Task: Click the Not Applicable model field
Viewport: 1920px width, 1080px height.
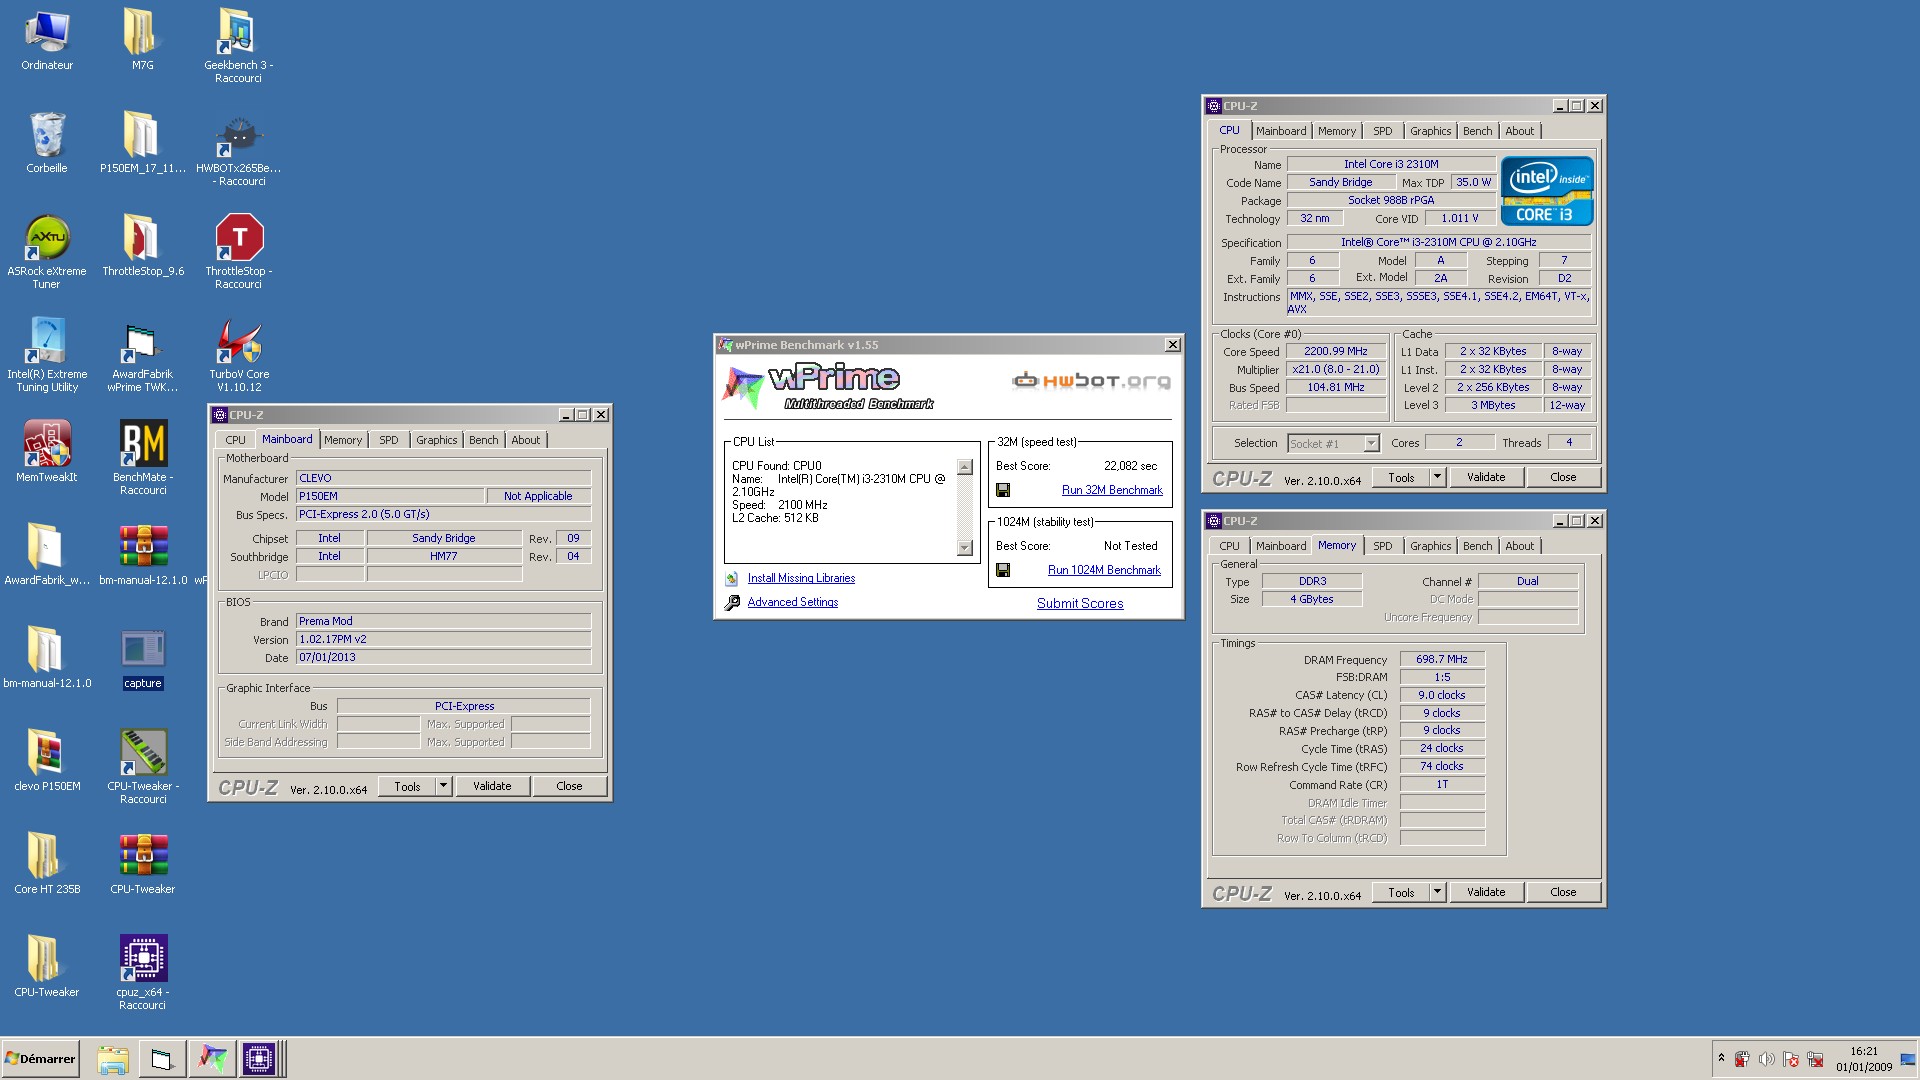Action: (x=538, y=496)
